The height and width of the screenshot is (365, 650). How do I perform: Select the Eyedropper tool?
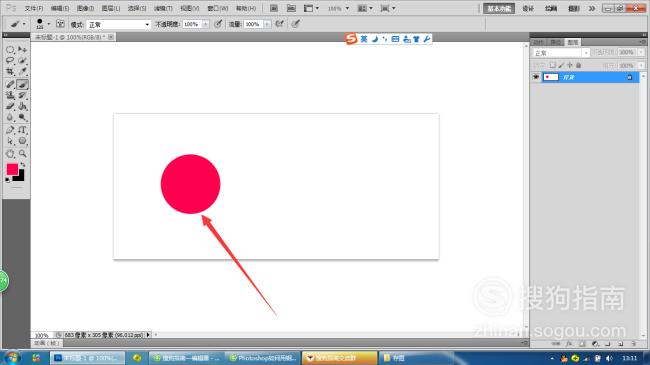(x=22, y=71)
